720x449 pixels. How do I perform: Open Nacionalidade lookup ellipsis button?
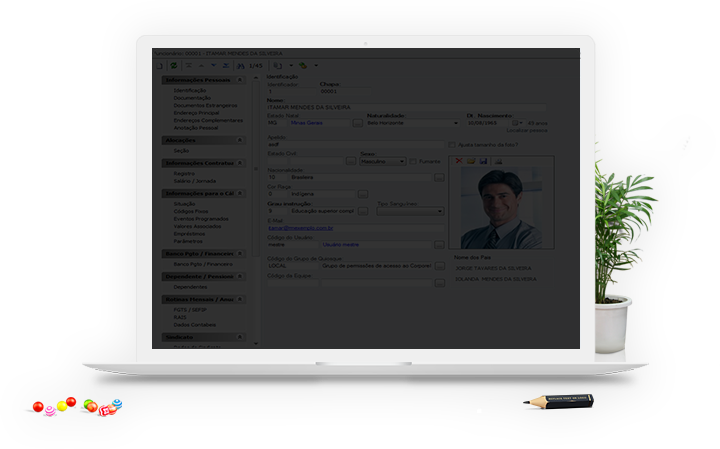pyautogui.click(x=439, y=177)
